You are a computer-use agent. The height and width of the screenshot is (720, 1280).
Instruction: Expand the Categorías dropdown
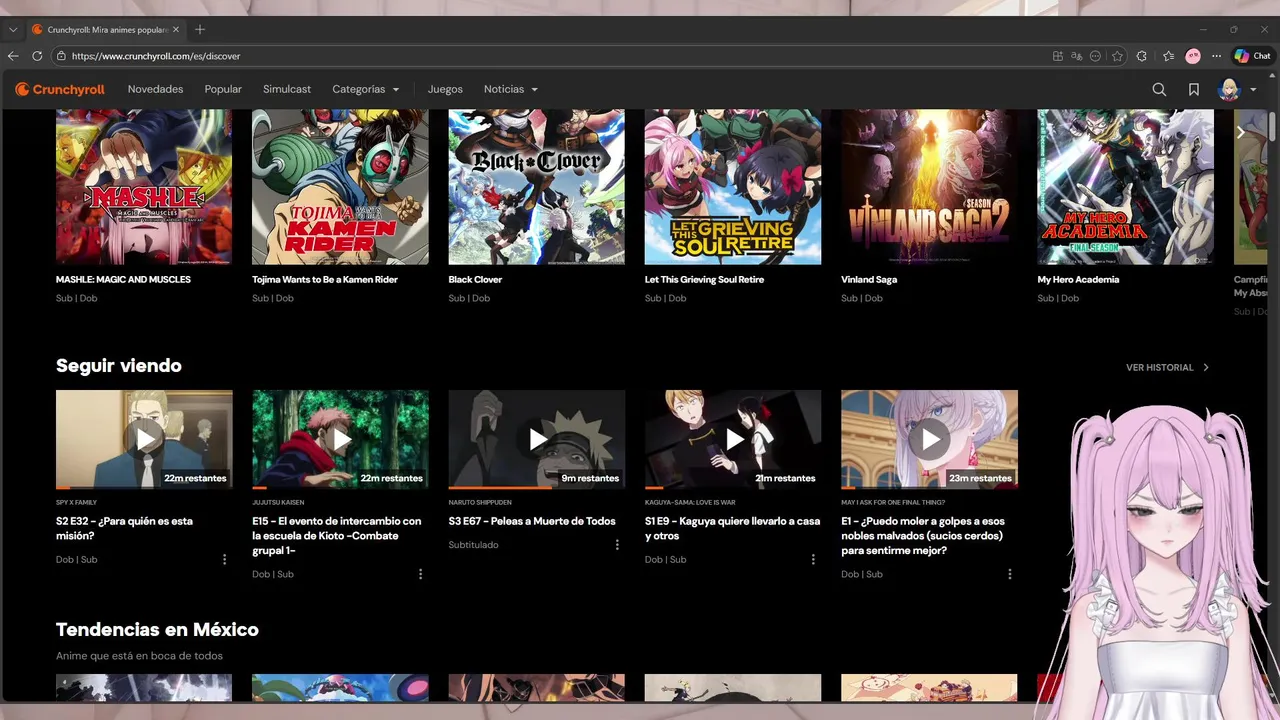point(366,89)
